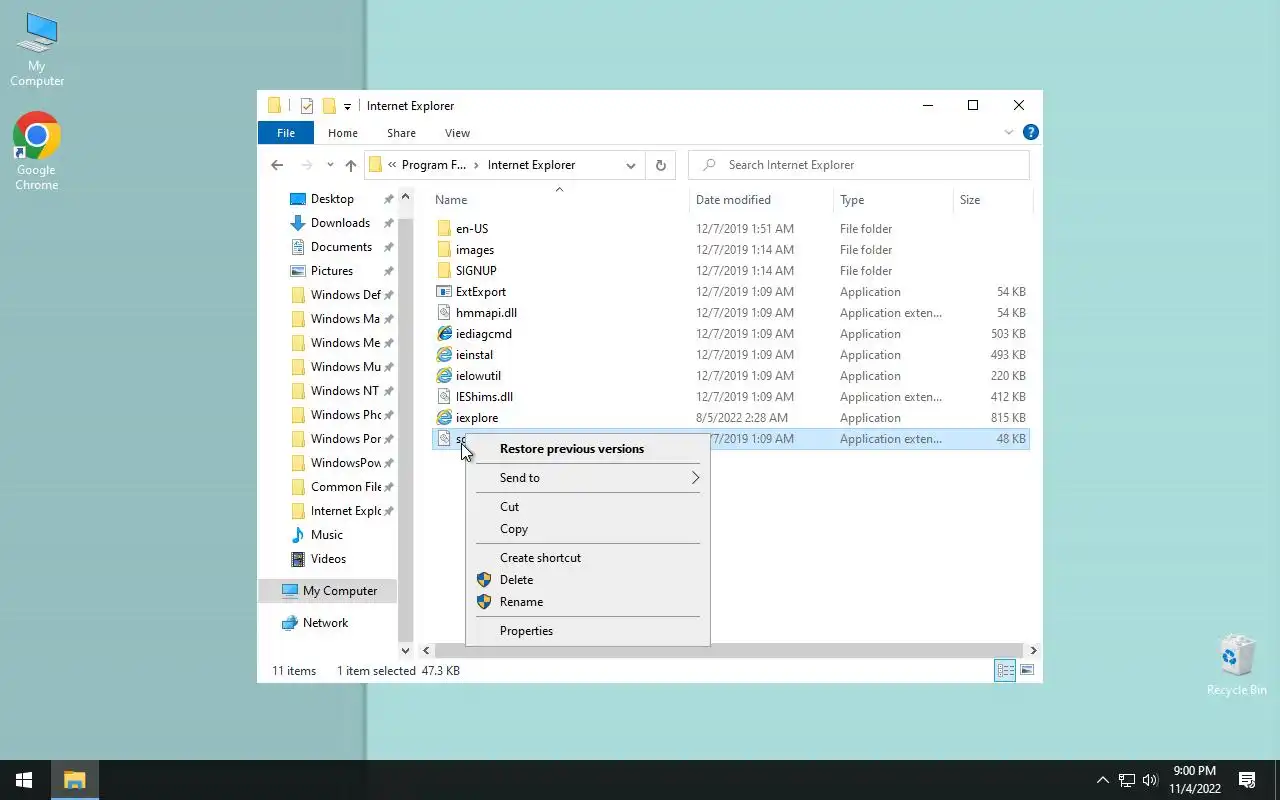
Task: Open the notification center icon
Action: pos(1247,780)
